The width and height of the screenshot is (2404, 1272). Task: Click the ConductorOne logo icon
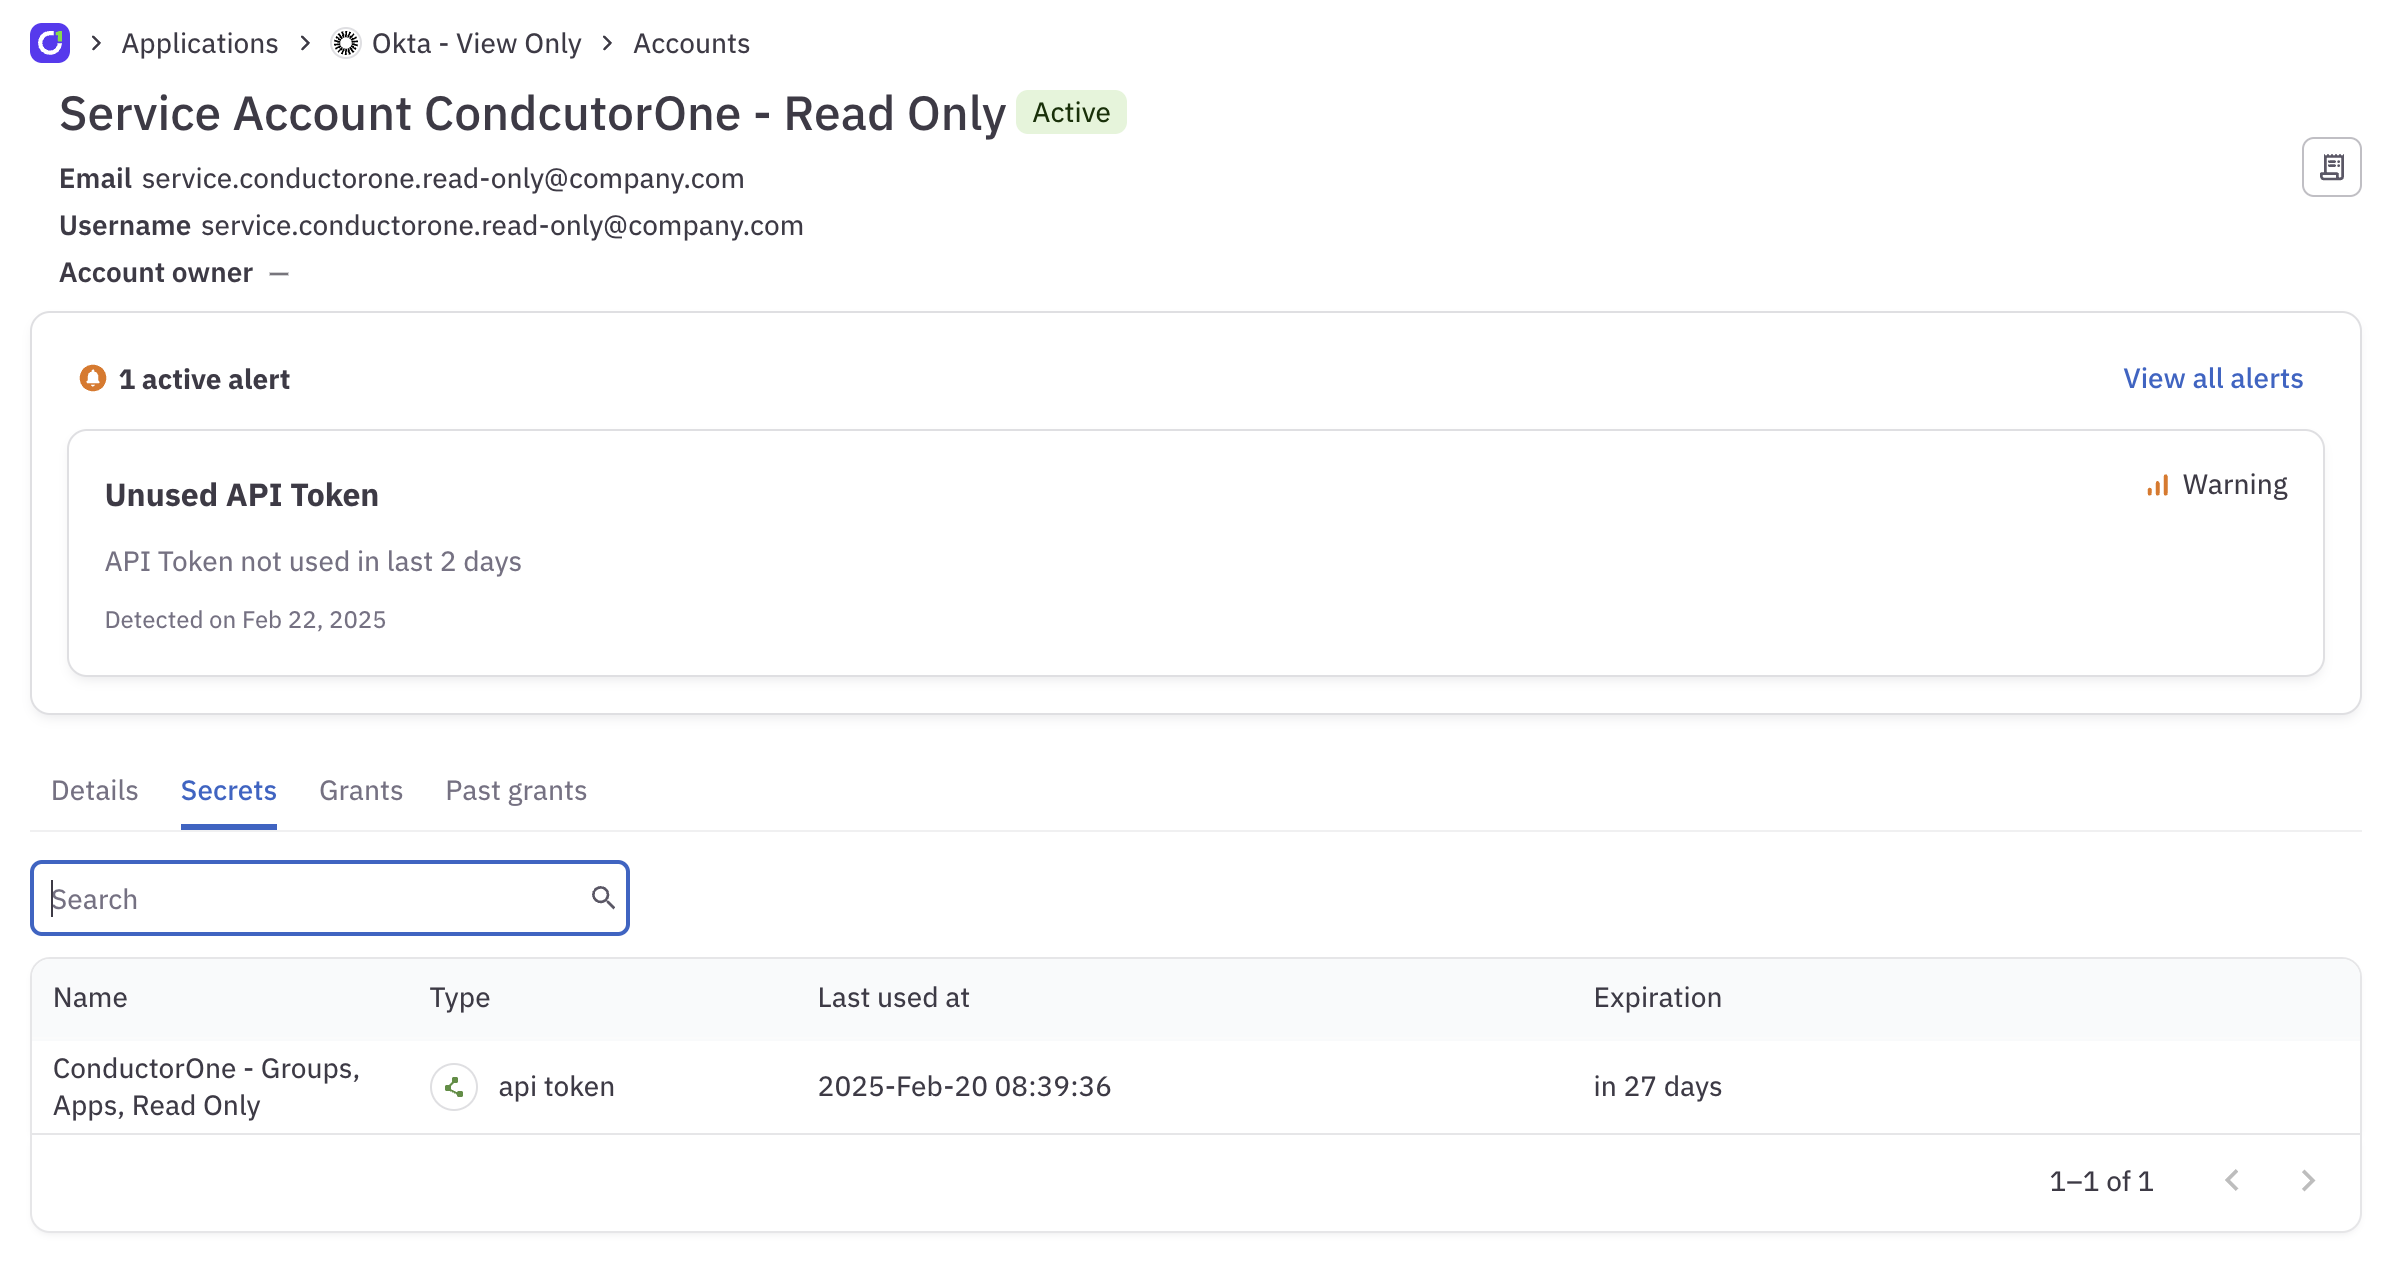[x=49, y=42]
